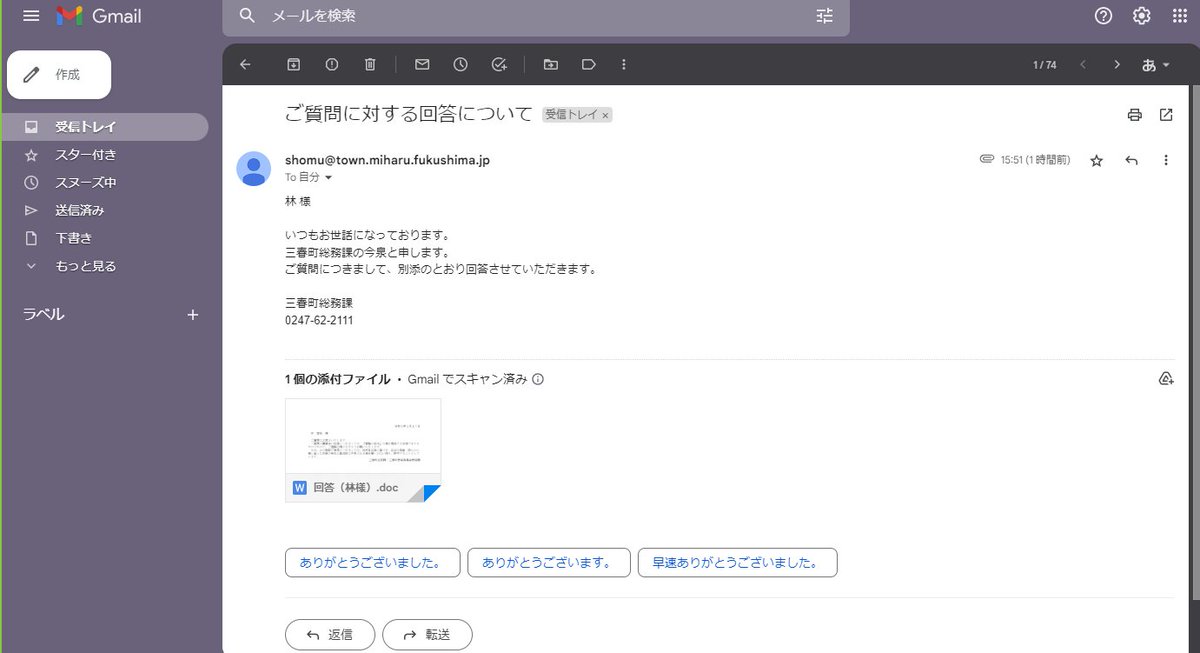Snooze this email with clock icon
The height and width of the screenshot is (653, 1200).
coord(460,64)
